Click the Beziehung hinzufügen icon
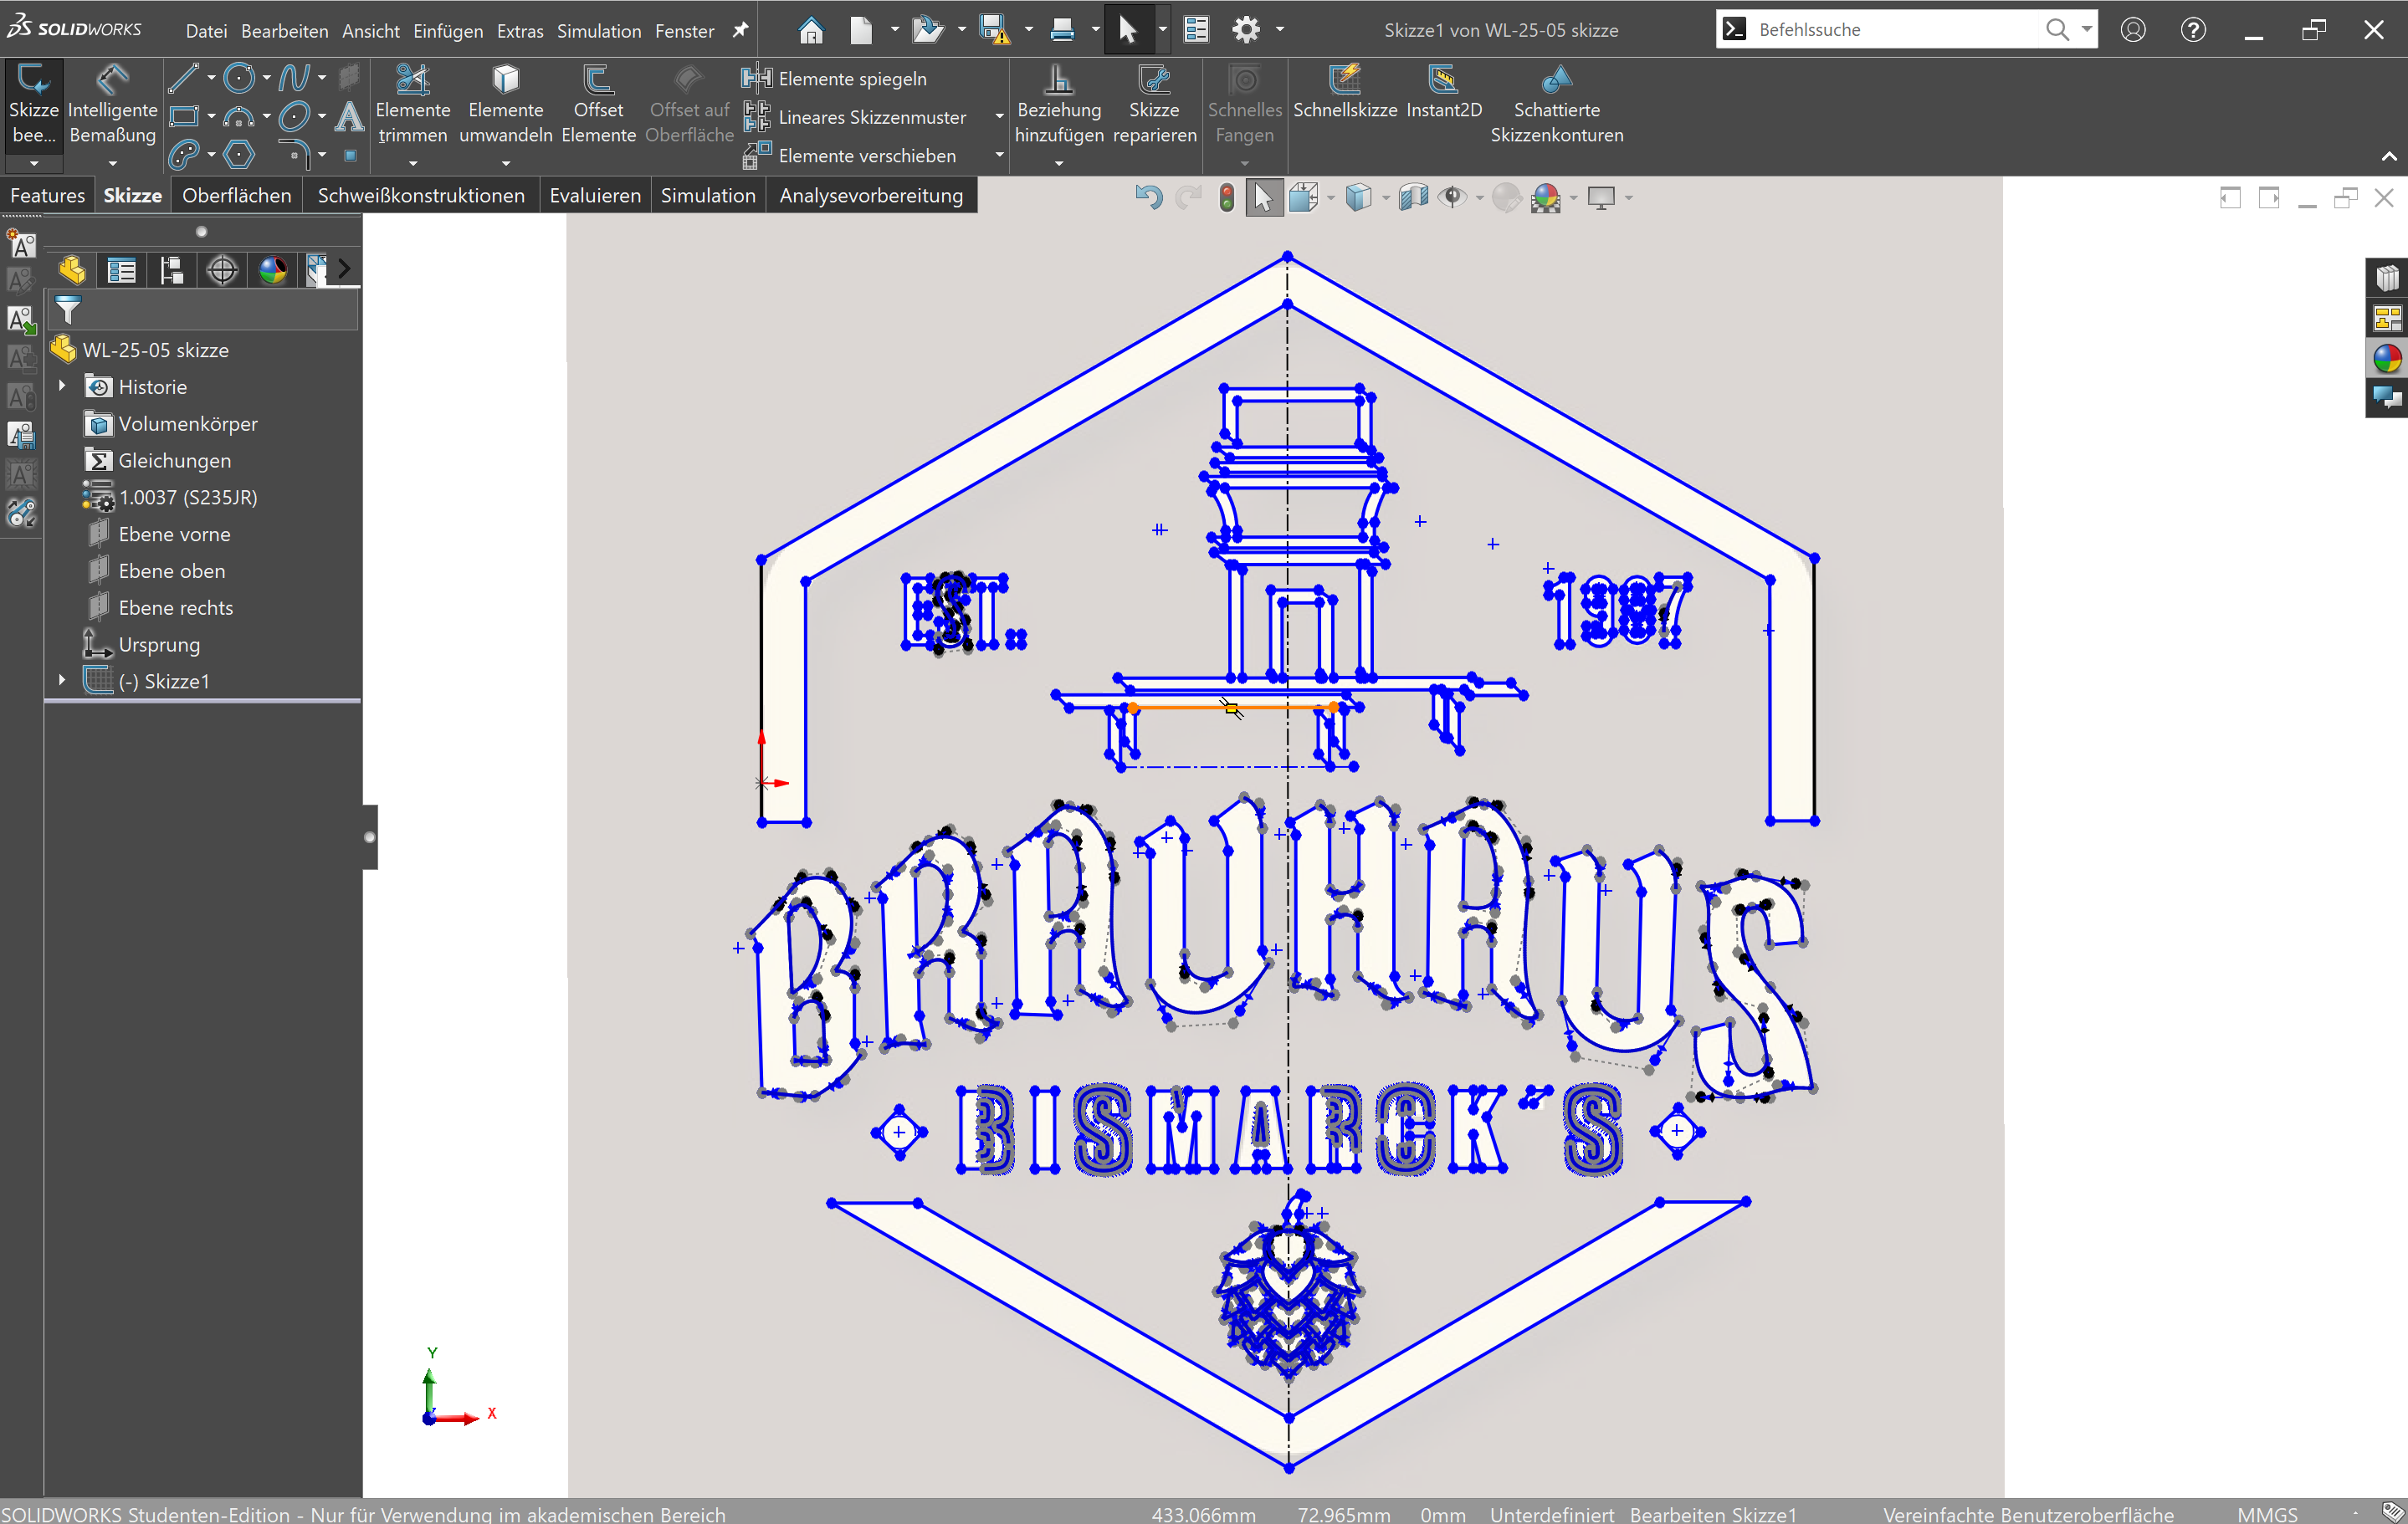 tap(1059, 79)
